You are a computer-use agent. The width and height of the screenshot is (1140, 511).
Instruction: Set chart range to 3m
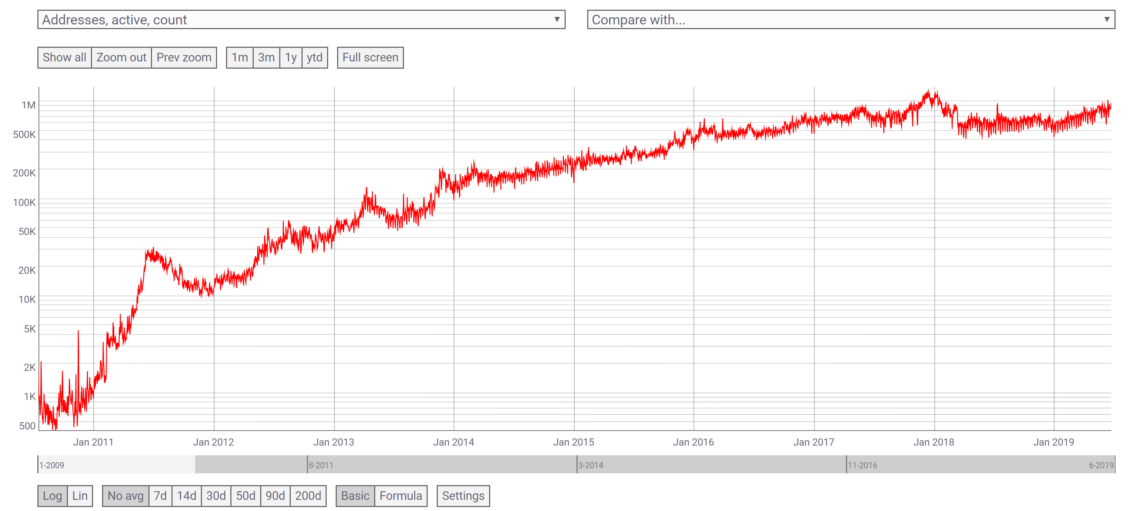pyautogui.click(x=266, y=58)
